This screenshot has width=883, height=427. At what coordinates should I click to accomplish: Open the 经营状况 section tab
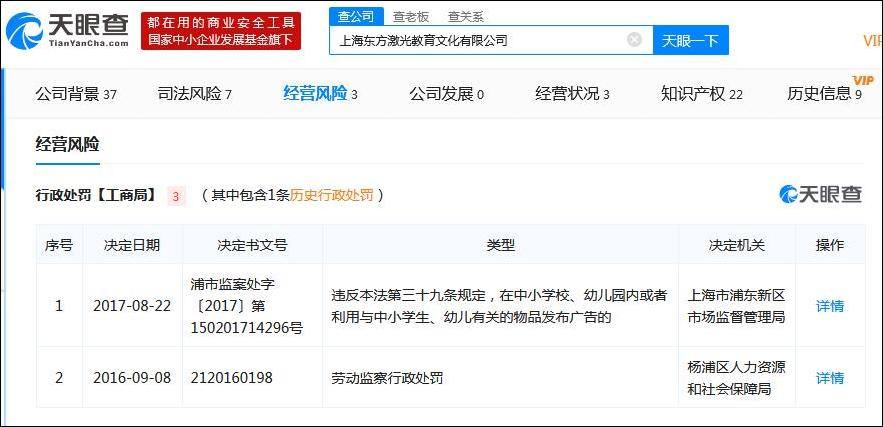[572, 94]
